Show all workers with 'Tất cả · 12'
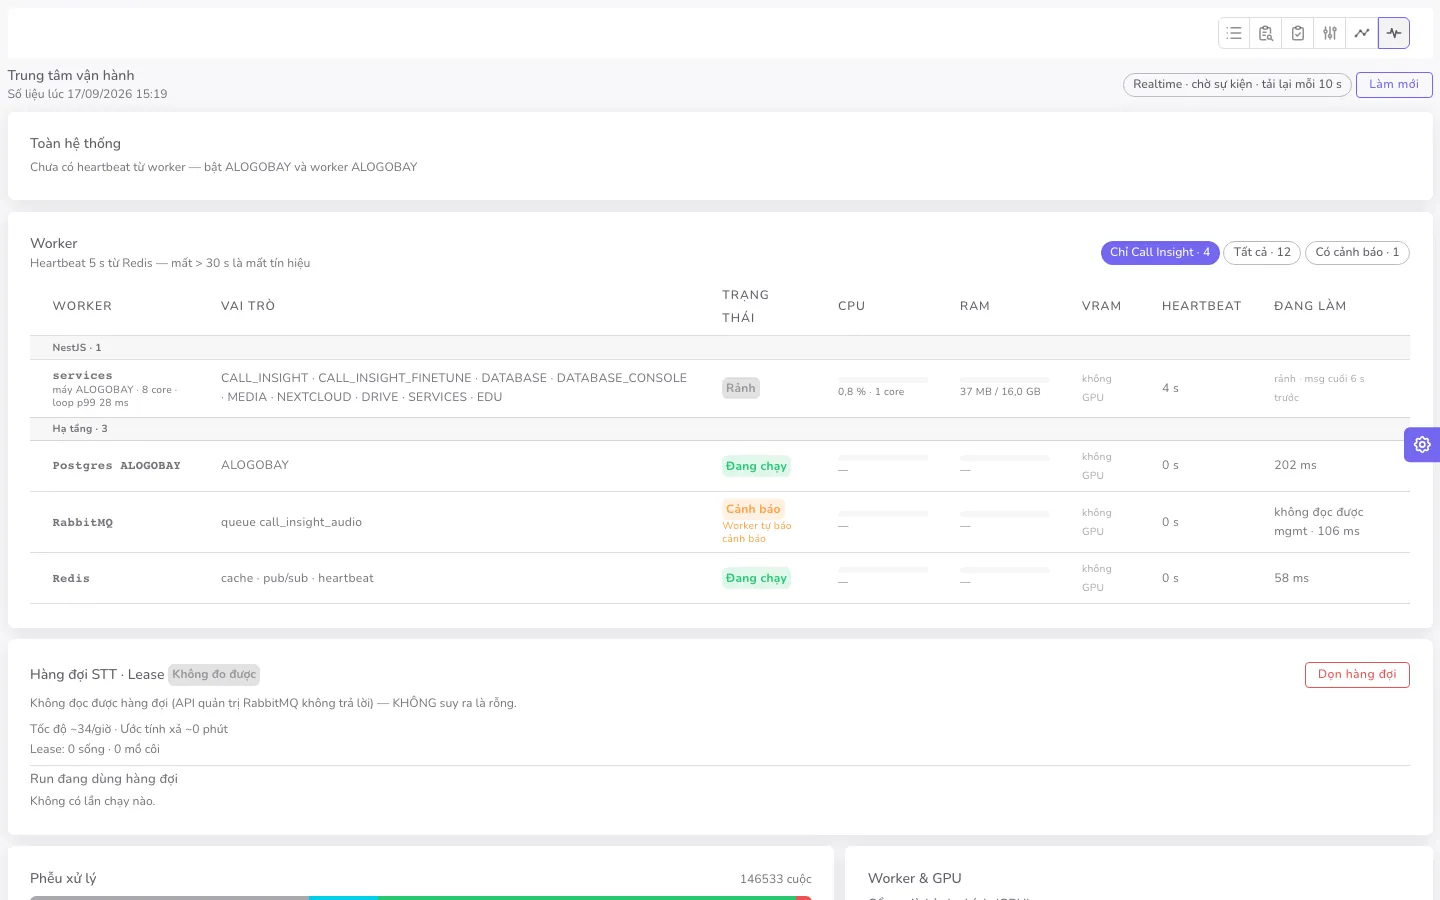Screen dimensions: 1440x900 (x=1262, y=252)
